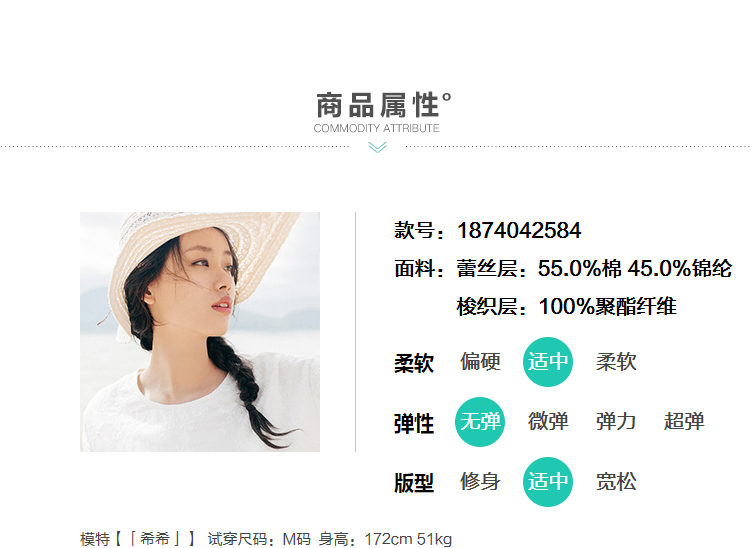Screen dimensions: 750x548
Task: Select the 超弹 elasticity option
Action: coord(684,422)
